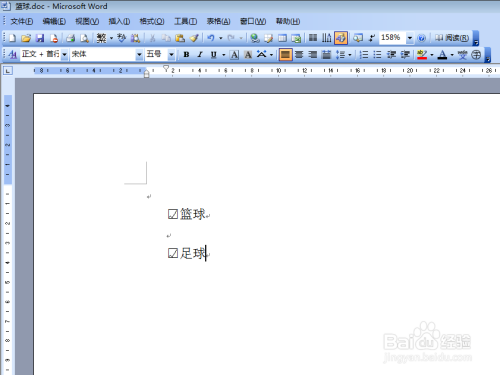This screenshot has width=500, height=375.
Task: Open the Columns layout icon
Action: click(x=313, y=38)
